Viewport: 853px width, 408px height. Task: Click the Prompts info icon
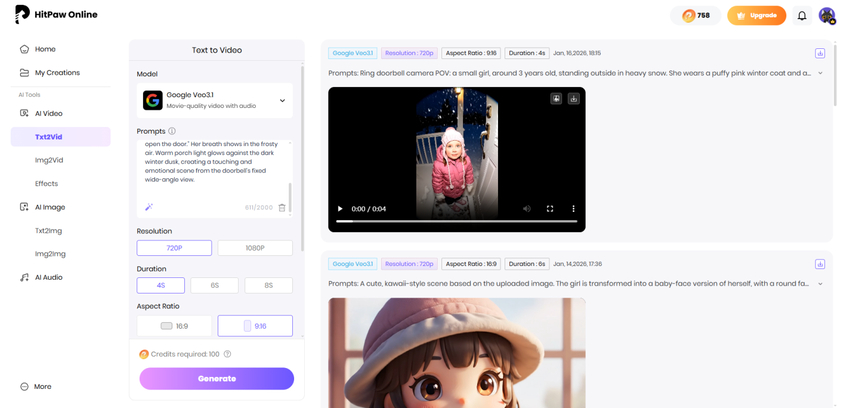coord(172,131)
